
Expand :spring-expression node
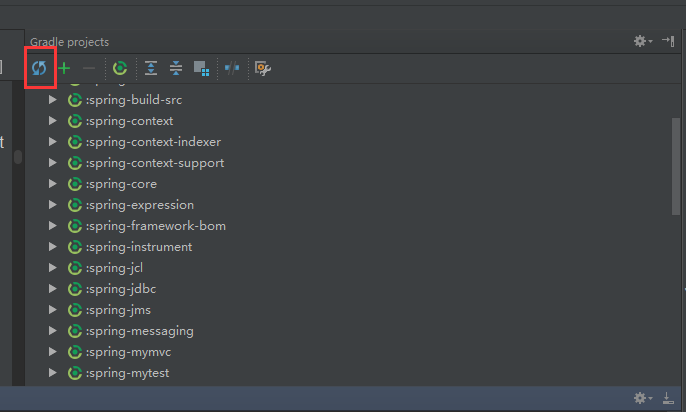[x=52, y=205]
